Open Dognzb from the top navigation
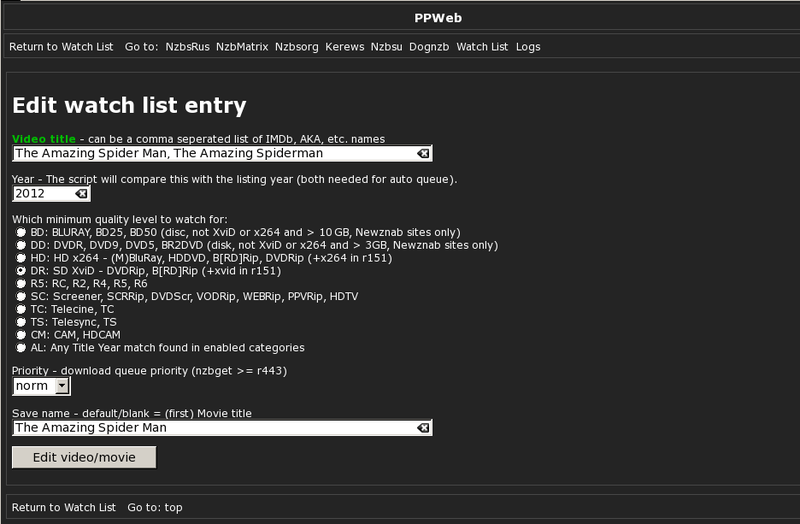The height and width of the screenshot is (524, 800). pos(429,47)
